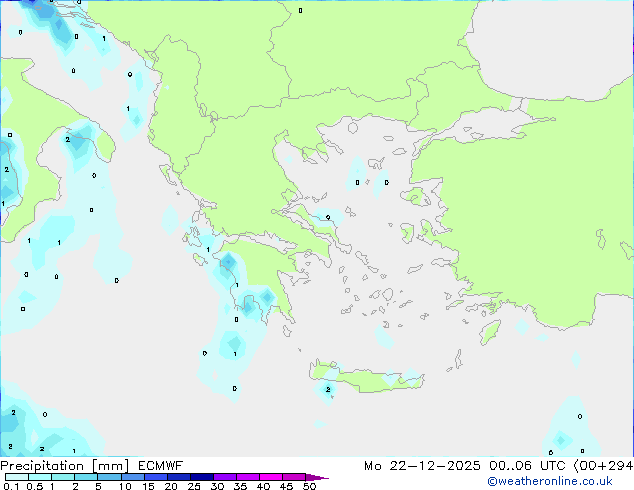Viewport: 634px width, 490px height.
Task: Click the '(00+294' forecast offset text
Action: pos(603,466)
